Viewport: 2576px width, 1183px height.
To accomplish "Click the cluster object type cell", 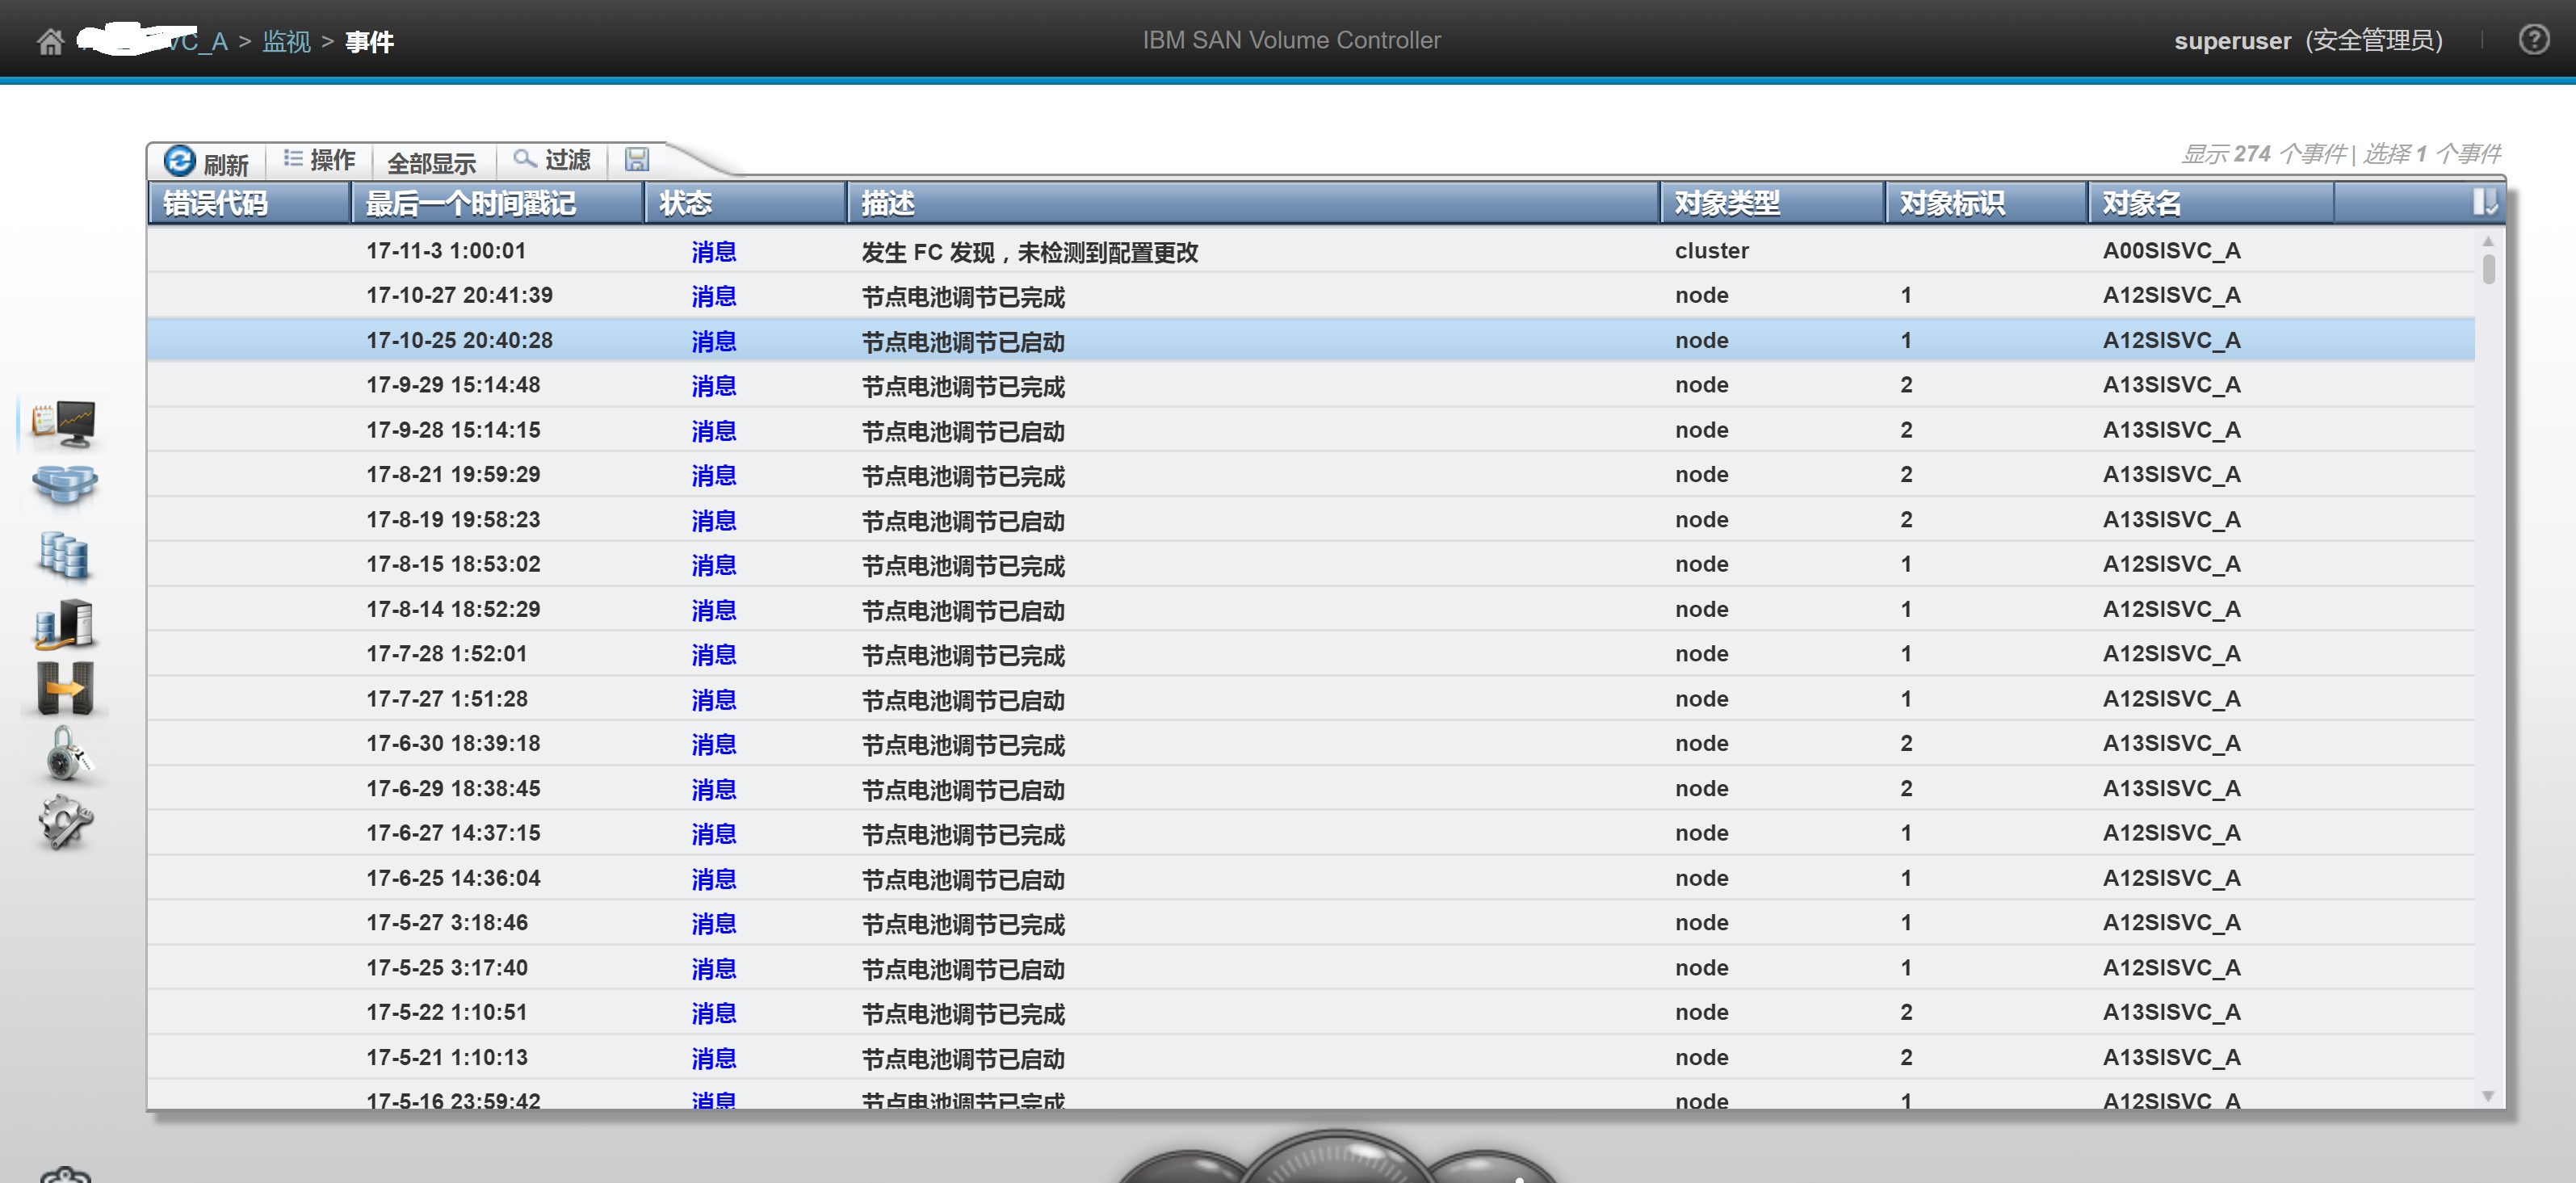I will click(x=1711, y=251).
